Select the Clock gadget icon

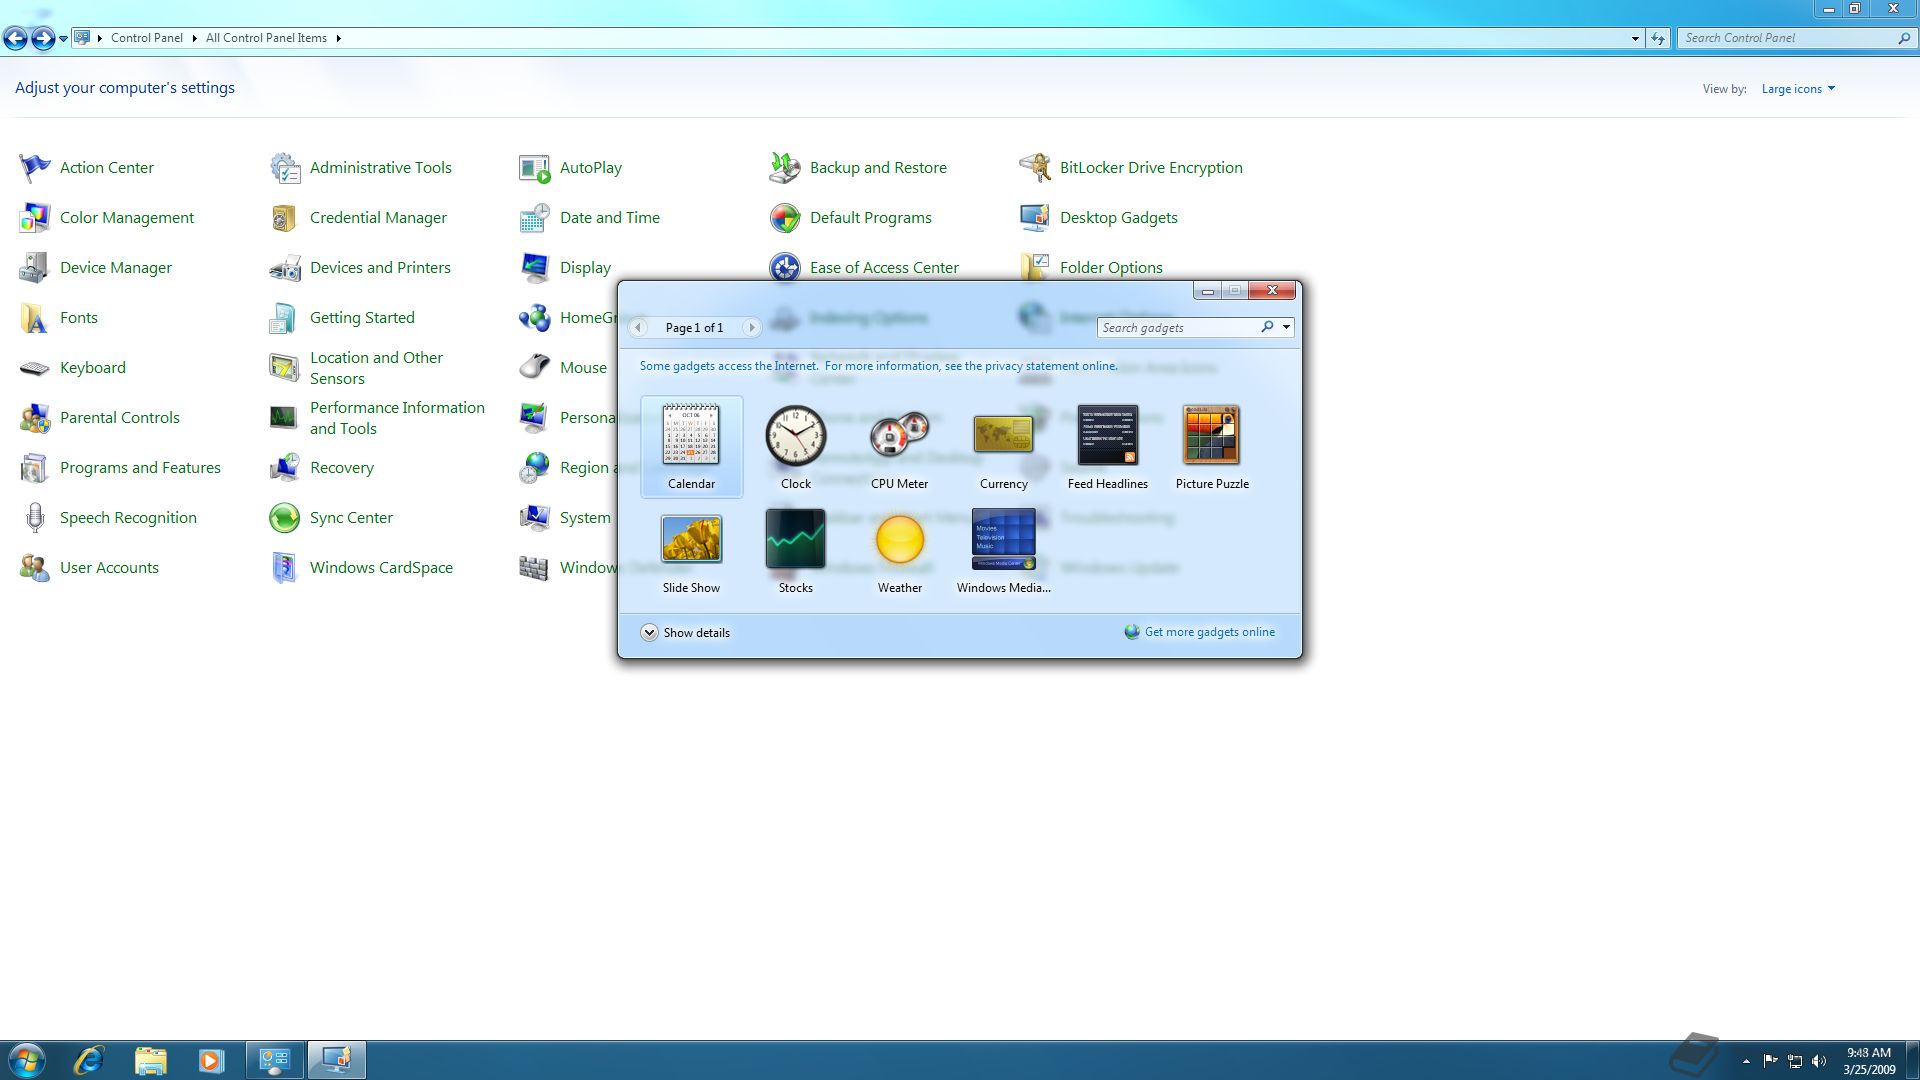click(796, 435)
